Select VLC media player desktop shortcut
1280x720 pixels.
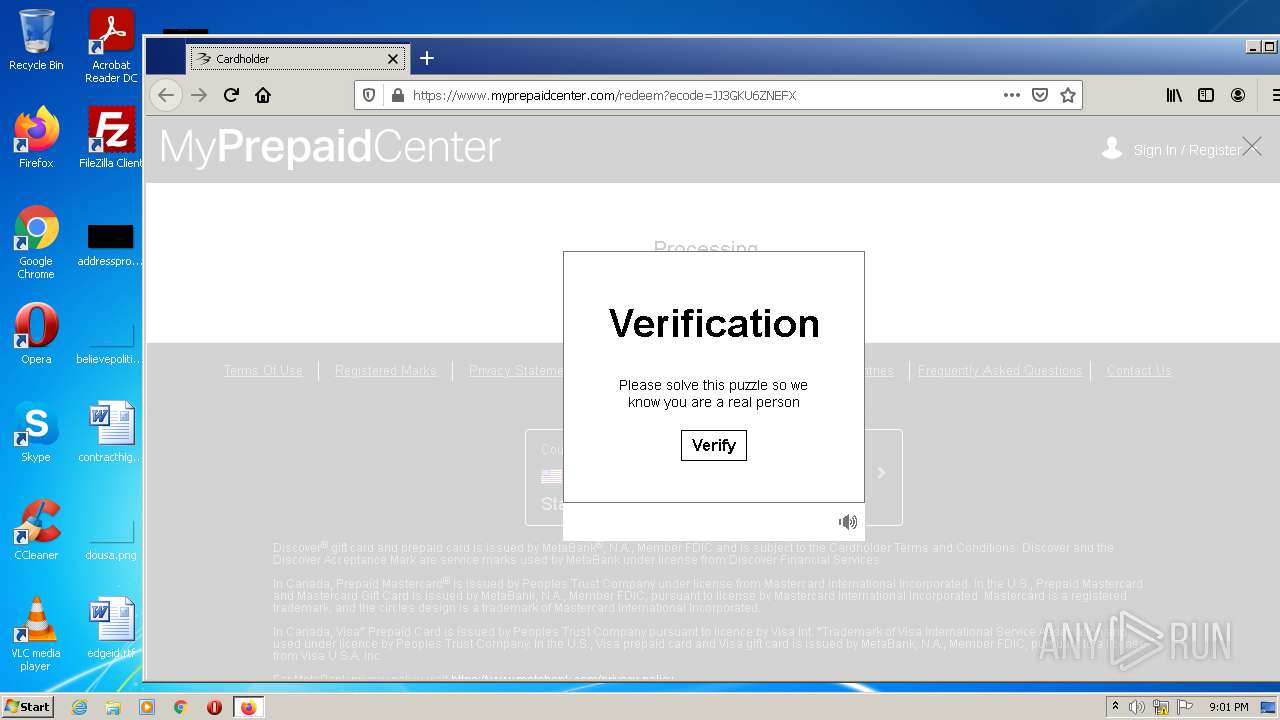click(x=36, y=634)
